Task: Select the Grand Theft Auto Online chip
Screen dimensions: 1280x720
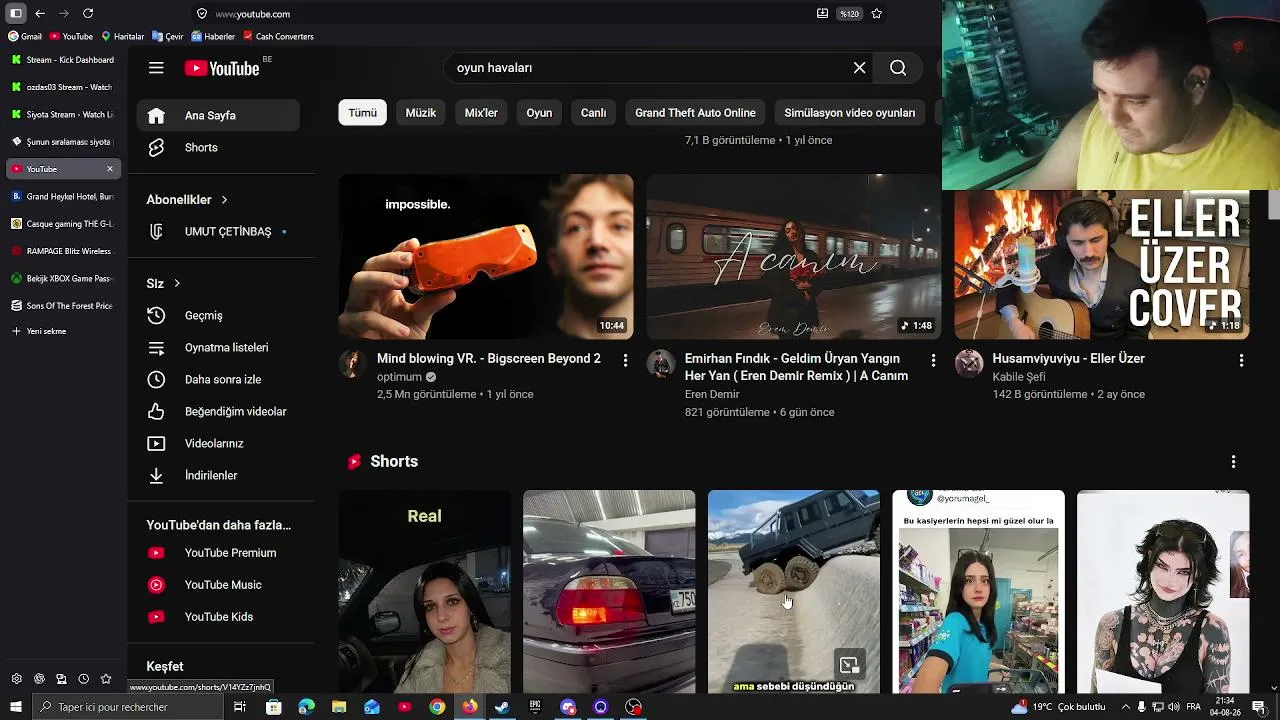Action: 695,113
